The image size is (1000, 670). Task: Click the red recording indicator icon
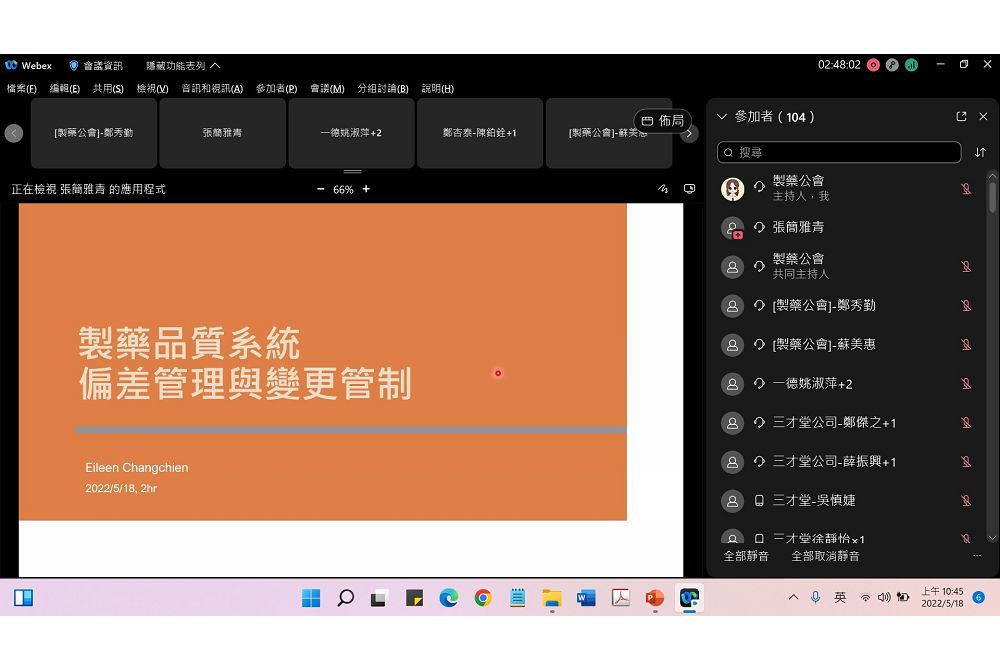coord(874,65)
